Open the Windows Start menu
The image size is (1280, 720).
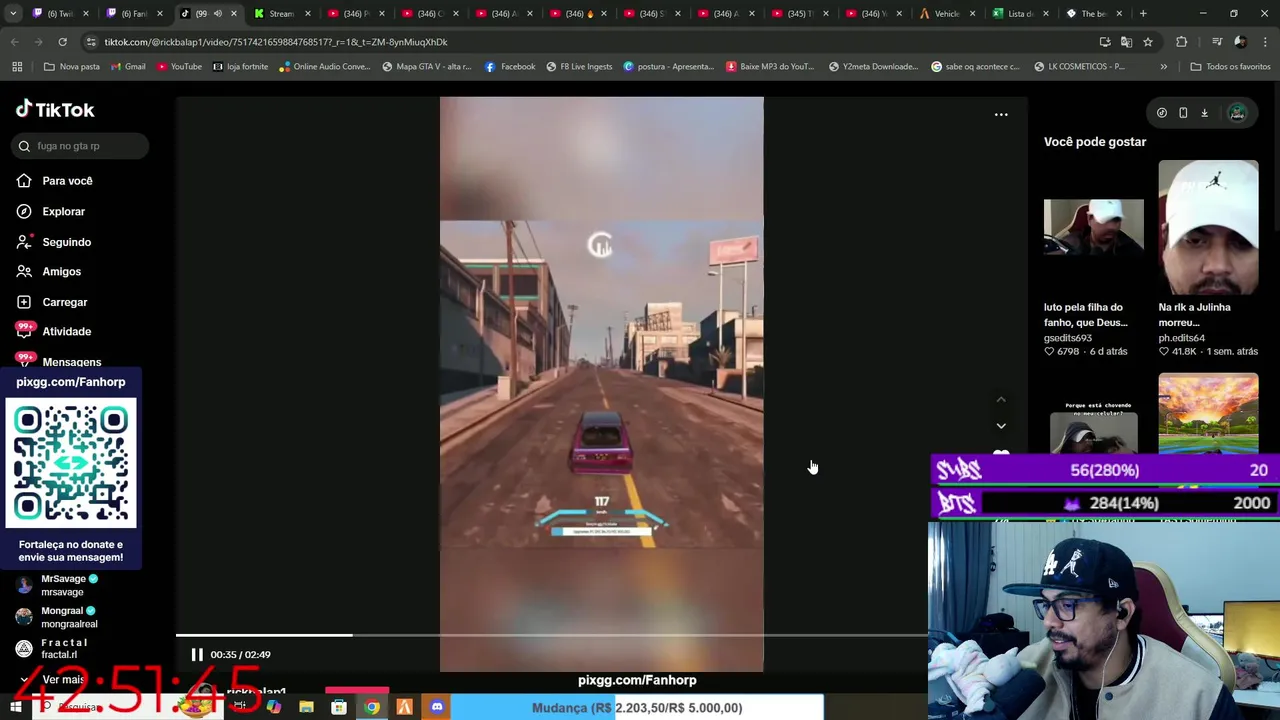click(x=15, y=707)
